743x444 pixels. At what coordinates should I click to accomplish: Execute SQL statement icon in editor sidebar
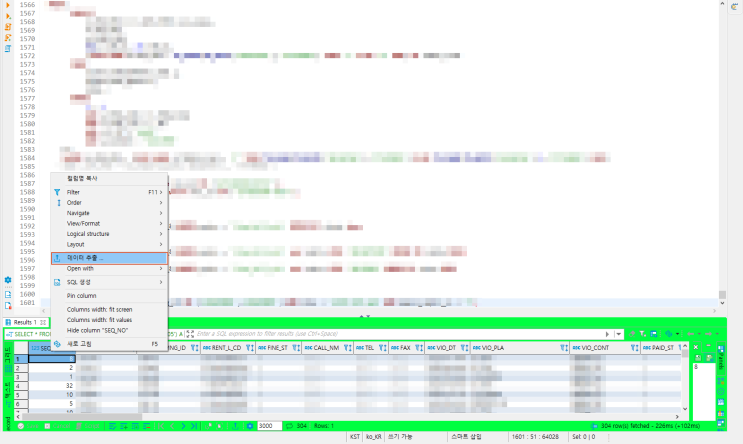click(x=8, y=5)
